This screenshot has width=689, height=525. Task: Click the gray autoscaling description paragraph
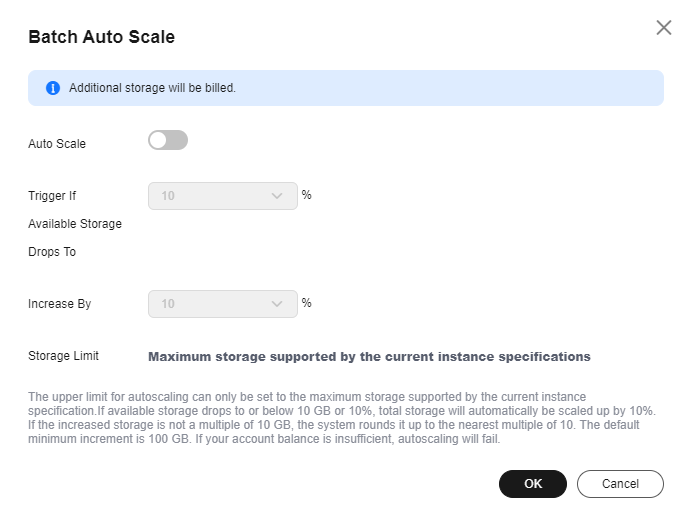[342, 418]
